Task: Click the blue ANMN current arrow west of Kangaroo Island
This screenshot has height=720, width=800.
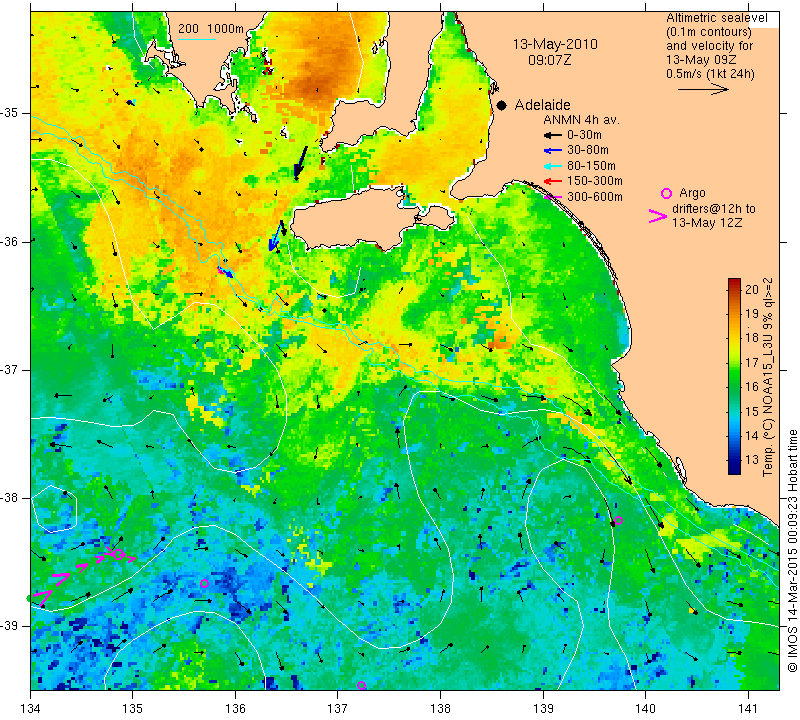Action: (276, 236)
